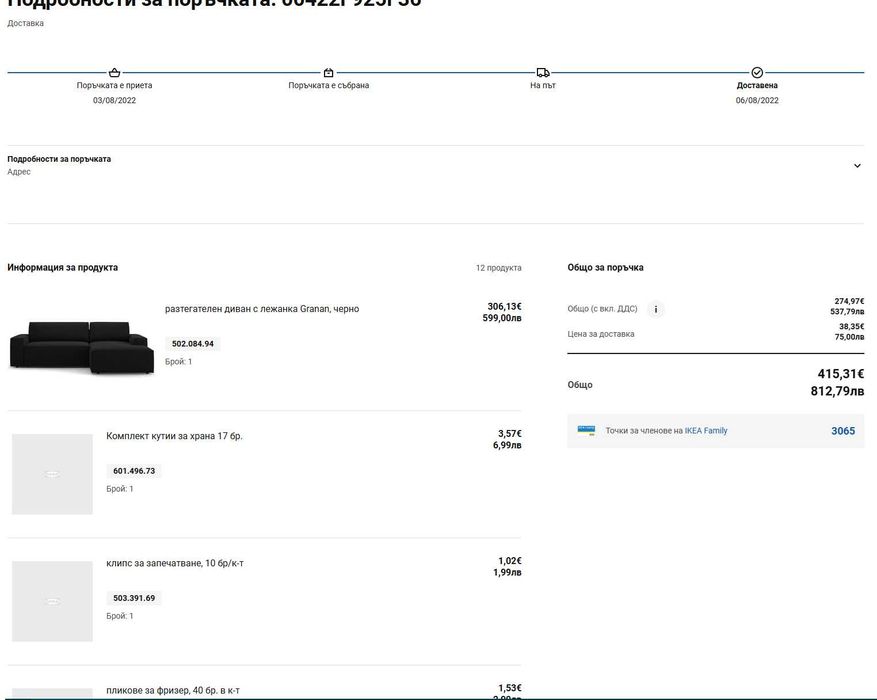This screenshot has width=877, height=700.
Task: Click product name 'пликове за фризер, 40 бр. в к-т'
Action: click(173, 690)
